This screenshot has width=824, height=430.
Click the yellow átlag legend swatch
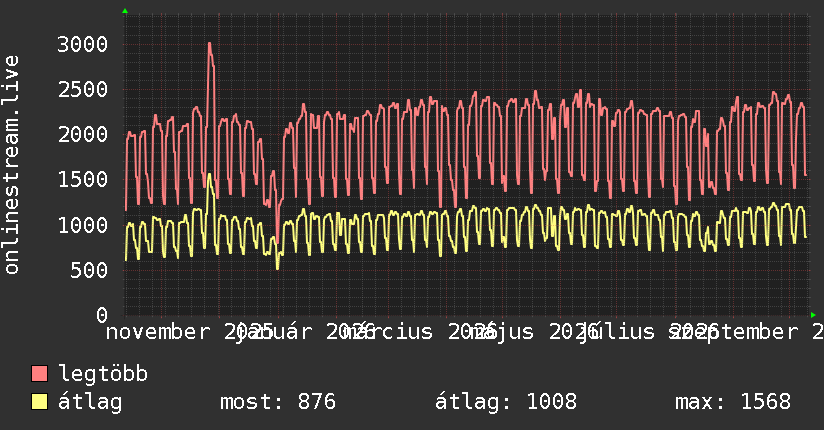click(x=39, y=401)
